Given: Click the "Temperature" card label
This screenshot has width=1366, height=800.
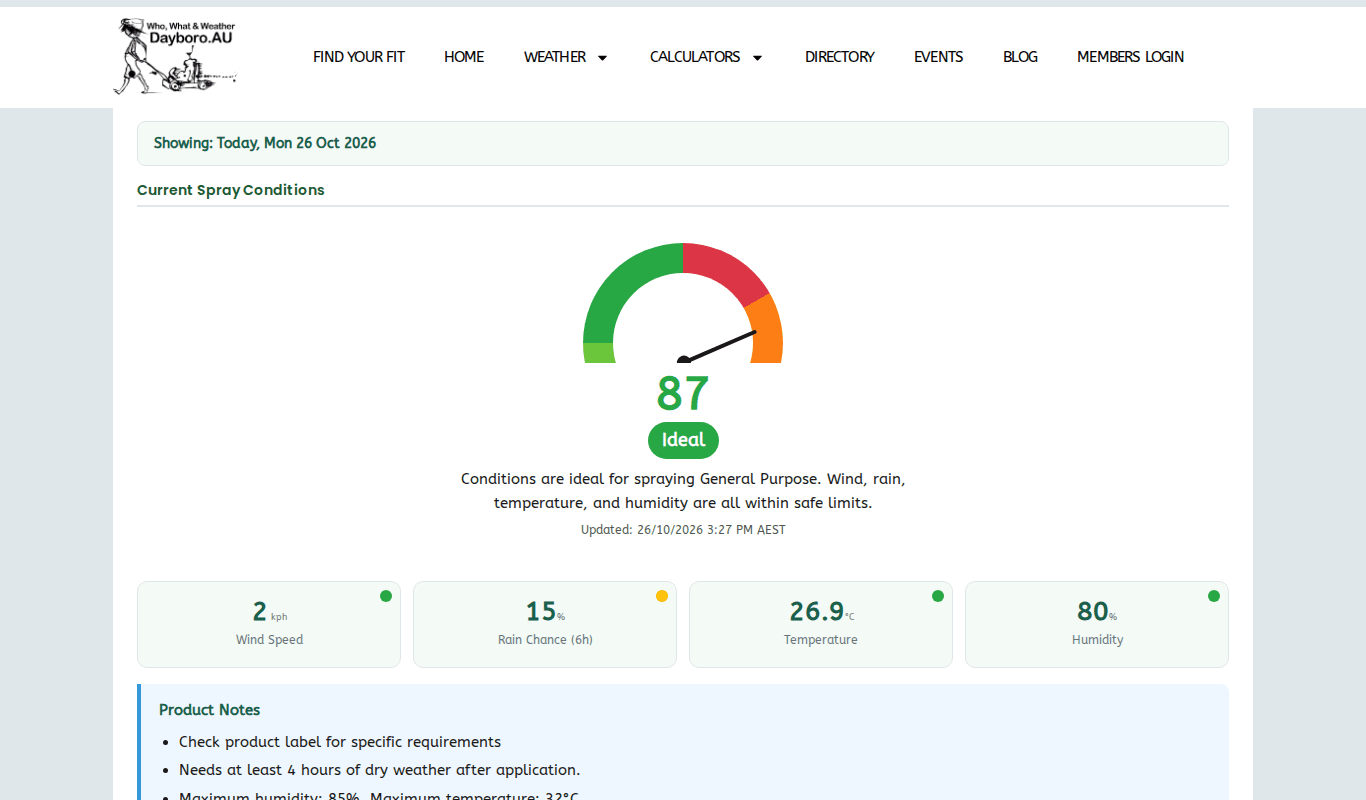Looking at the screenshot, I should (821, 640).
